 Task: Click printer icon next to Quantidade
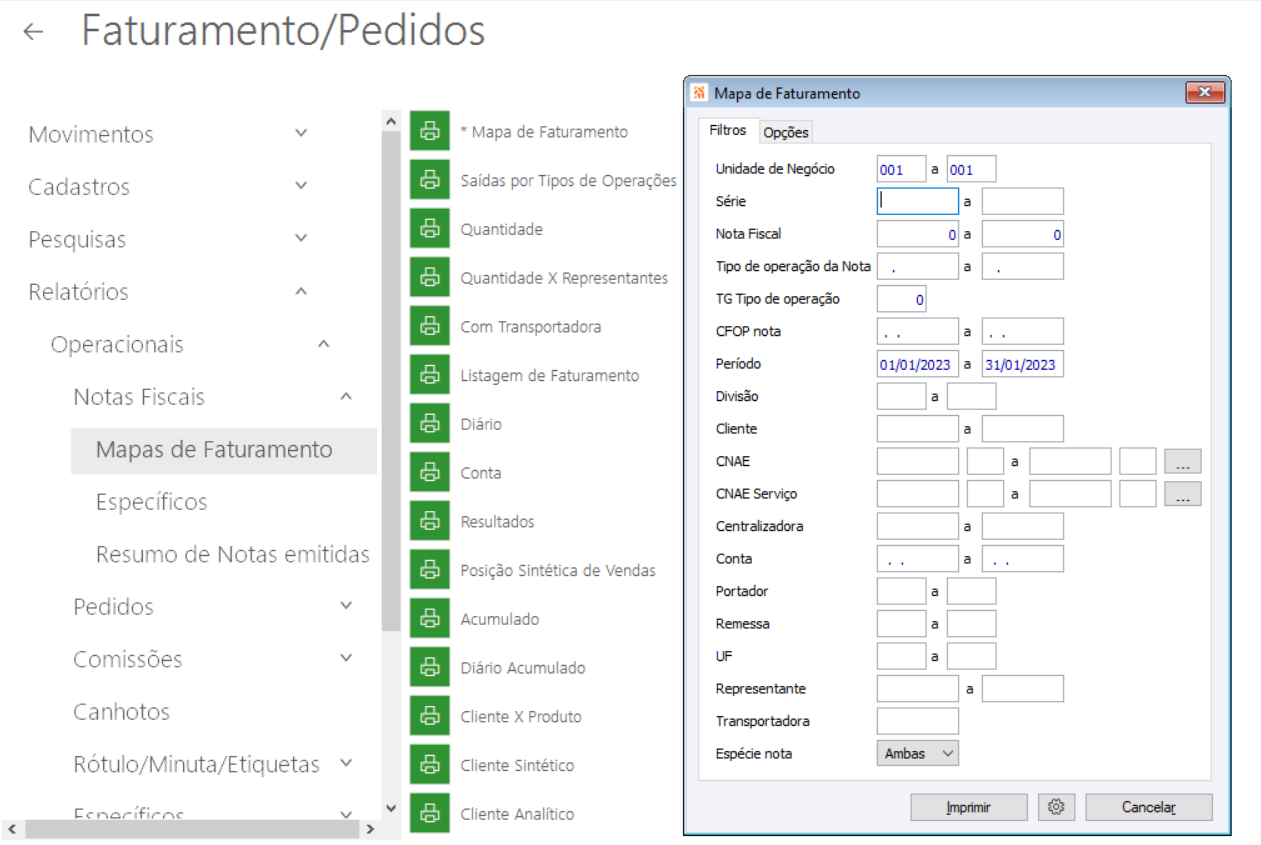pos(430,229)
